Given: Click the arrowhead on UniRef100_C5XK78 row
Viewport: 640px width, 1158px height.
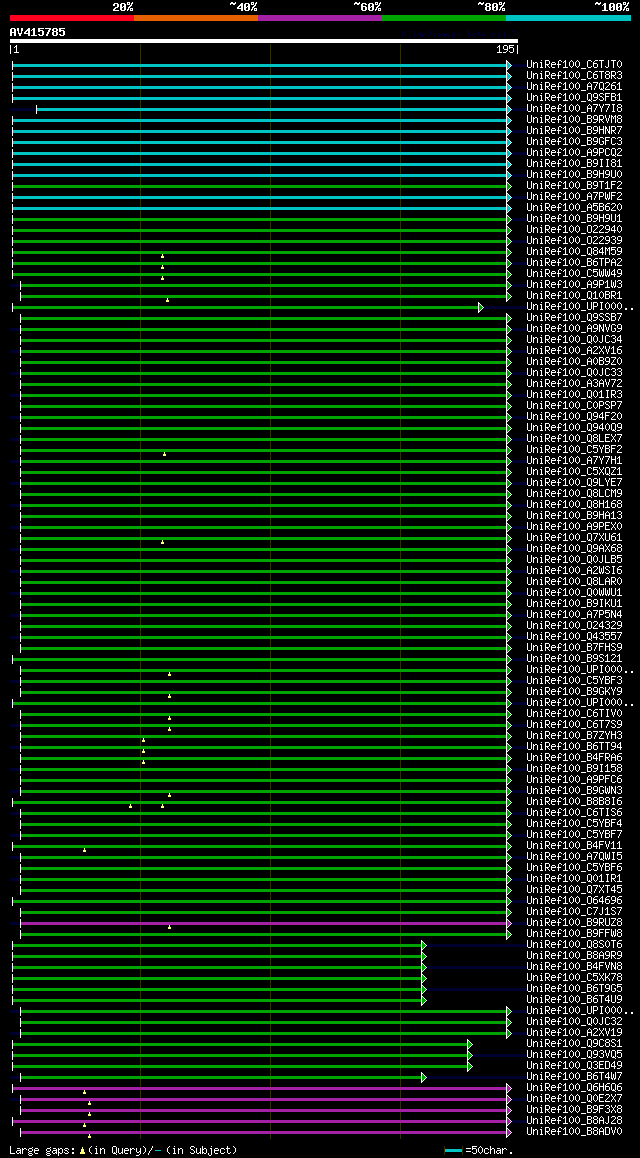Looking at the screenshot, I should point(424,979).
